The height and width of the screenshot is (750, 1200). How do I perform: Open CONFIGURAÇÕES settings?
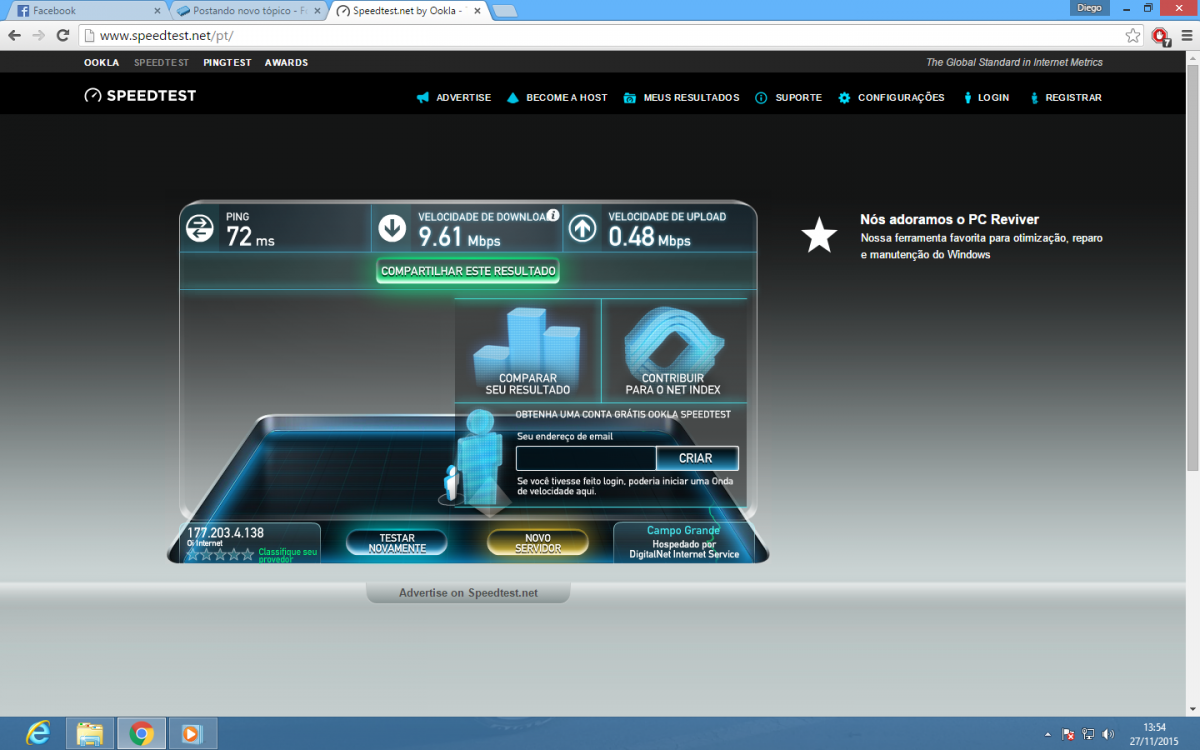click(x=891, y=97)
